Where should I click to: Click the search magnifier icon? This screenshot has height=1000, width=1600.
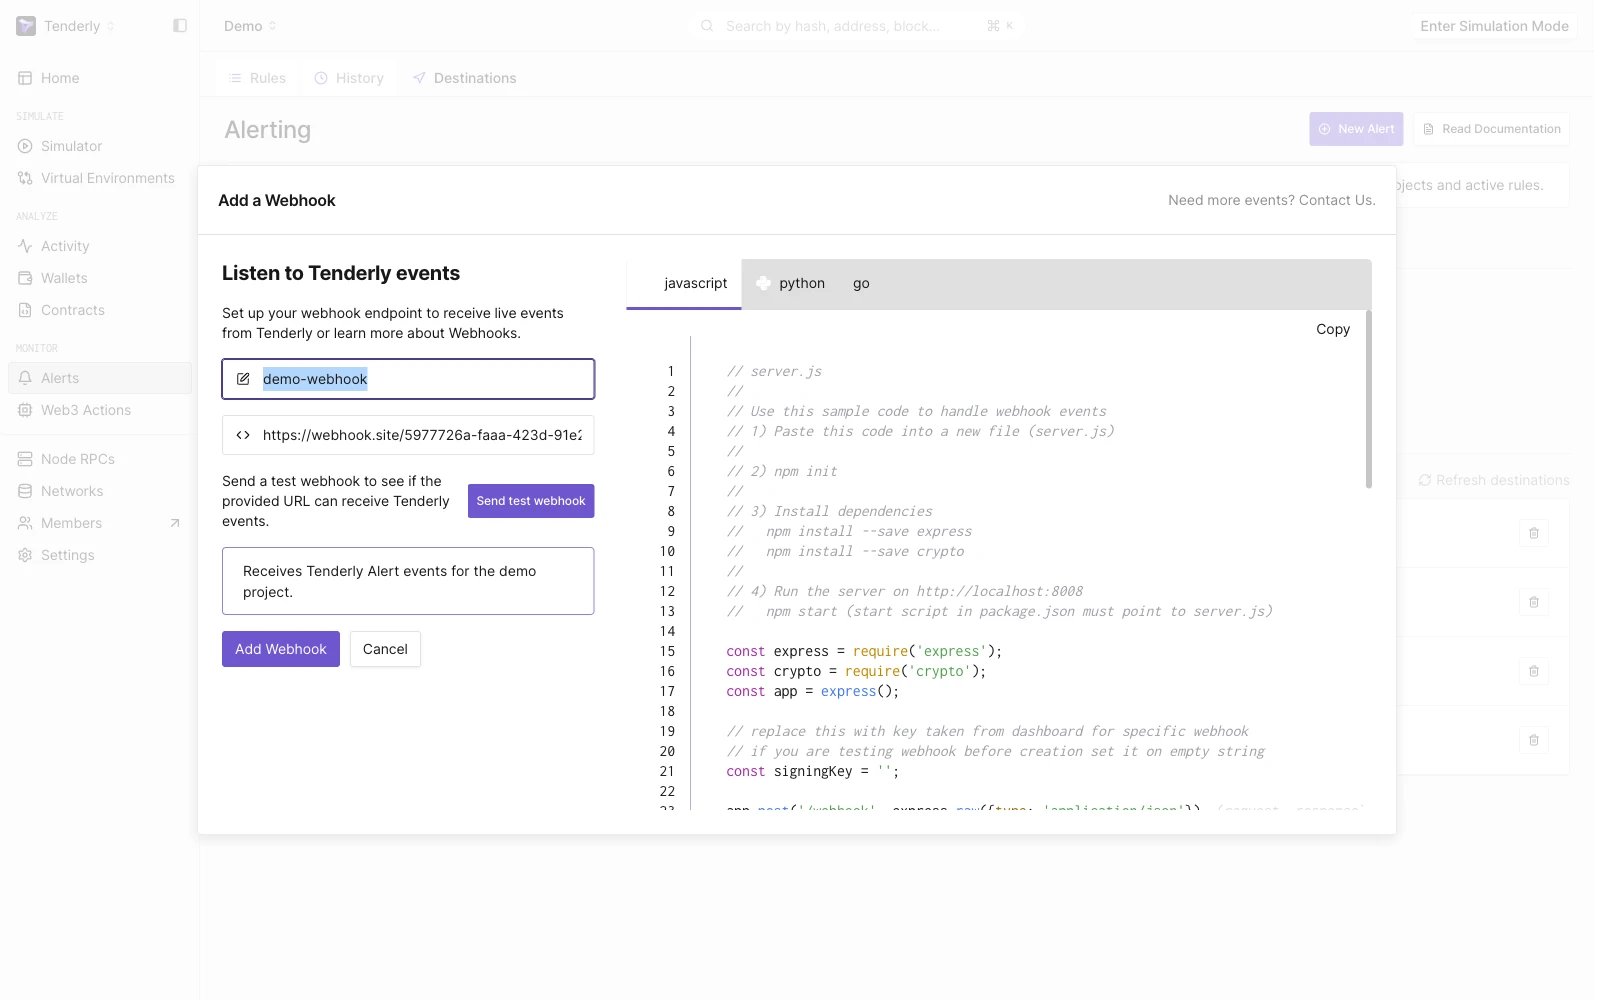(707, 26)
